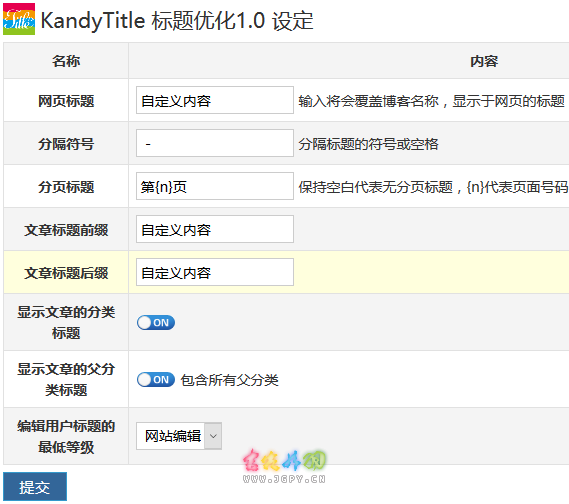Toggle the 包含所有父分类 ON switch
Screen dimensions: 569x504
pyautogui.click(x=156, y=380)
